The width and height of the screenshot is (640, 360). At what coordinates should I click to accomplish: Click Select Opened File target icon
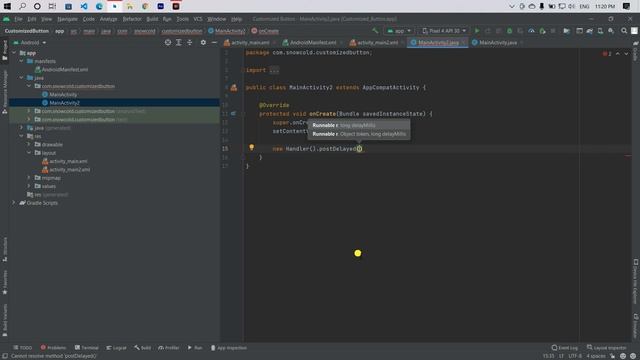(x=168, y=42)
